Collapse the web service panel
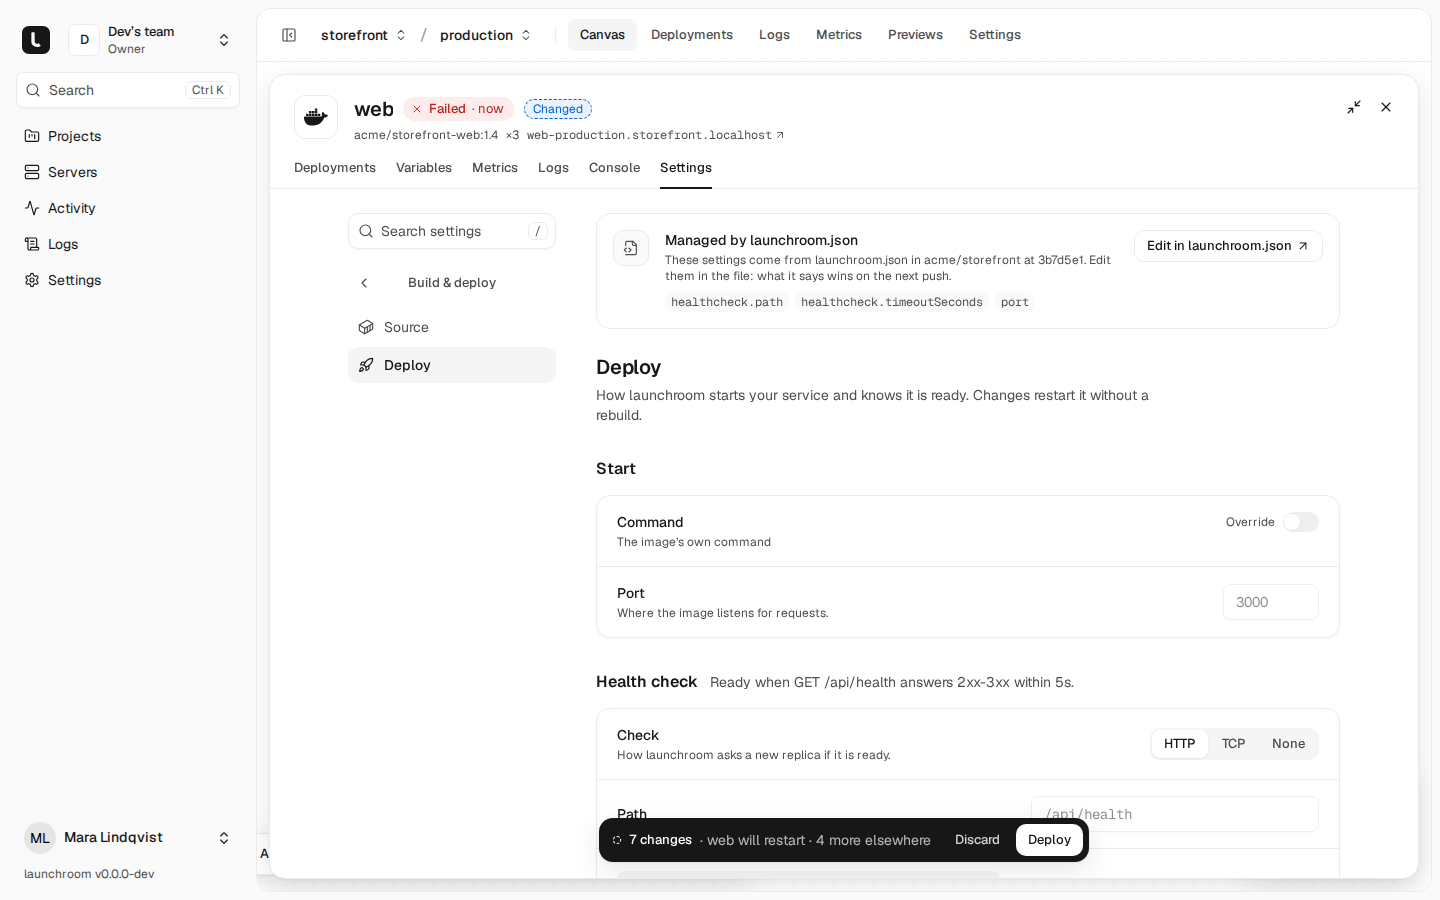Screen dimensions: 1440x900 (1354, 107)
